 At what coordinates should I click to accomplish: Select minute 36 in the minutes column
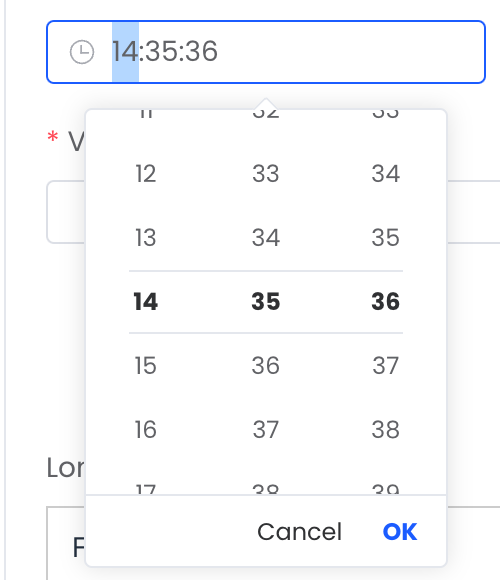[266, 365]
